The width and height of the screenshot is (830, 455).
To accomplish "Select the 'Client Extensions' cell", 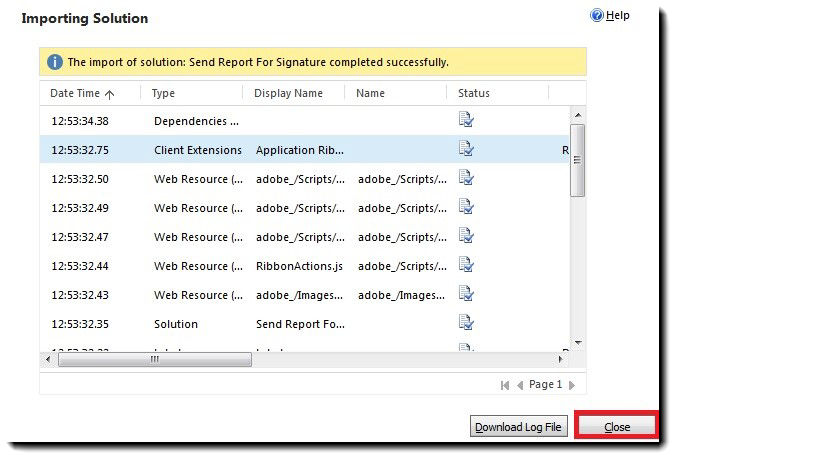I will [x=198, y=150].
